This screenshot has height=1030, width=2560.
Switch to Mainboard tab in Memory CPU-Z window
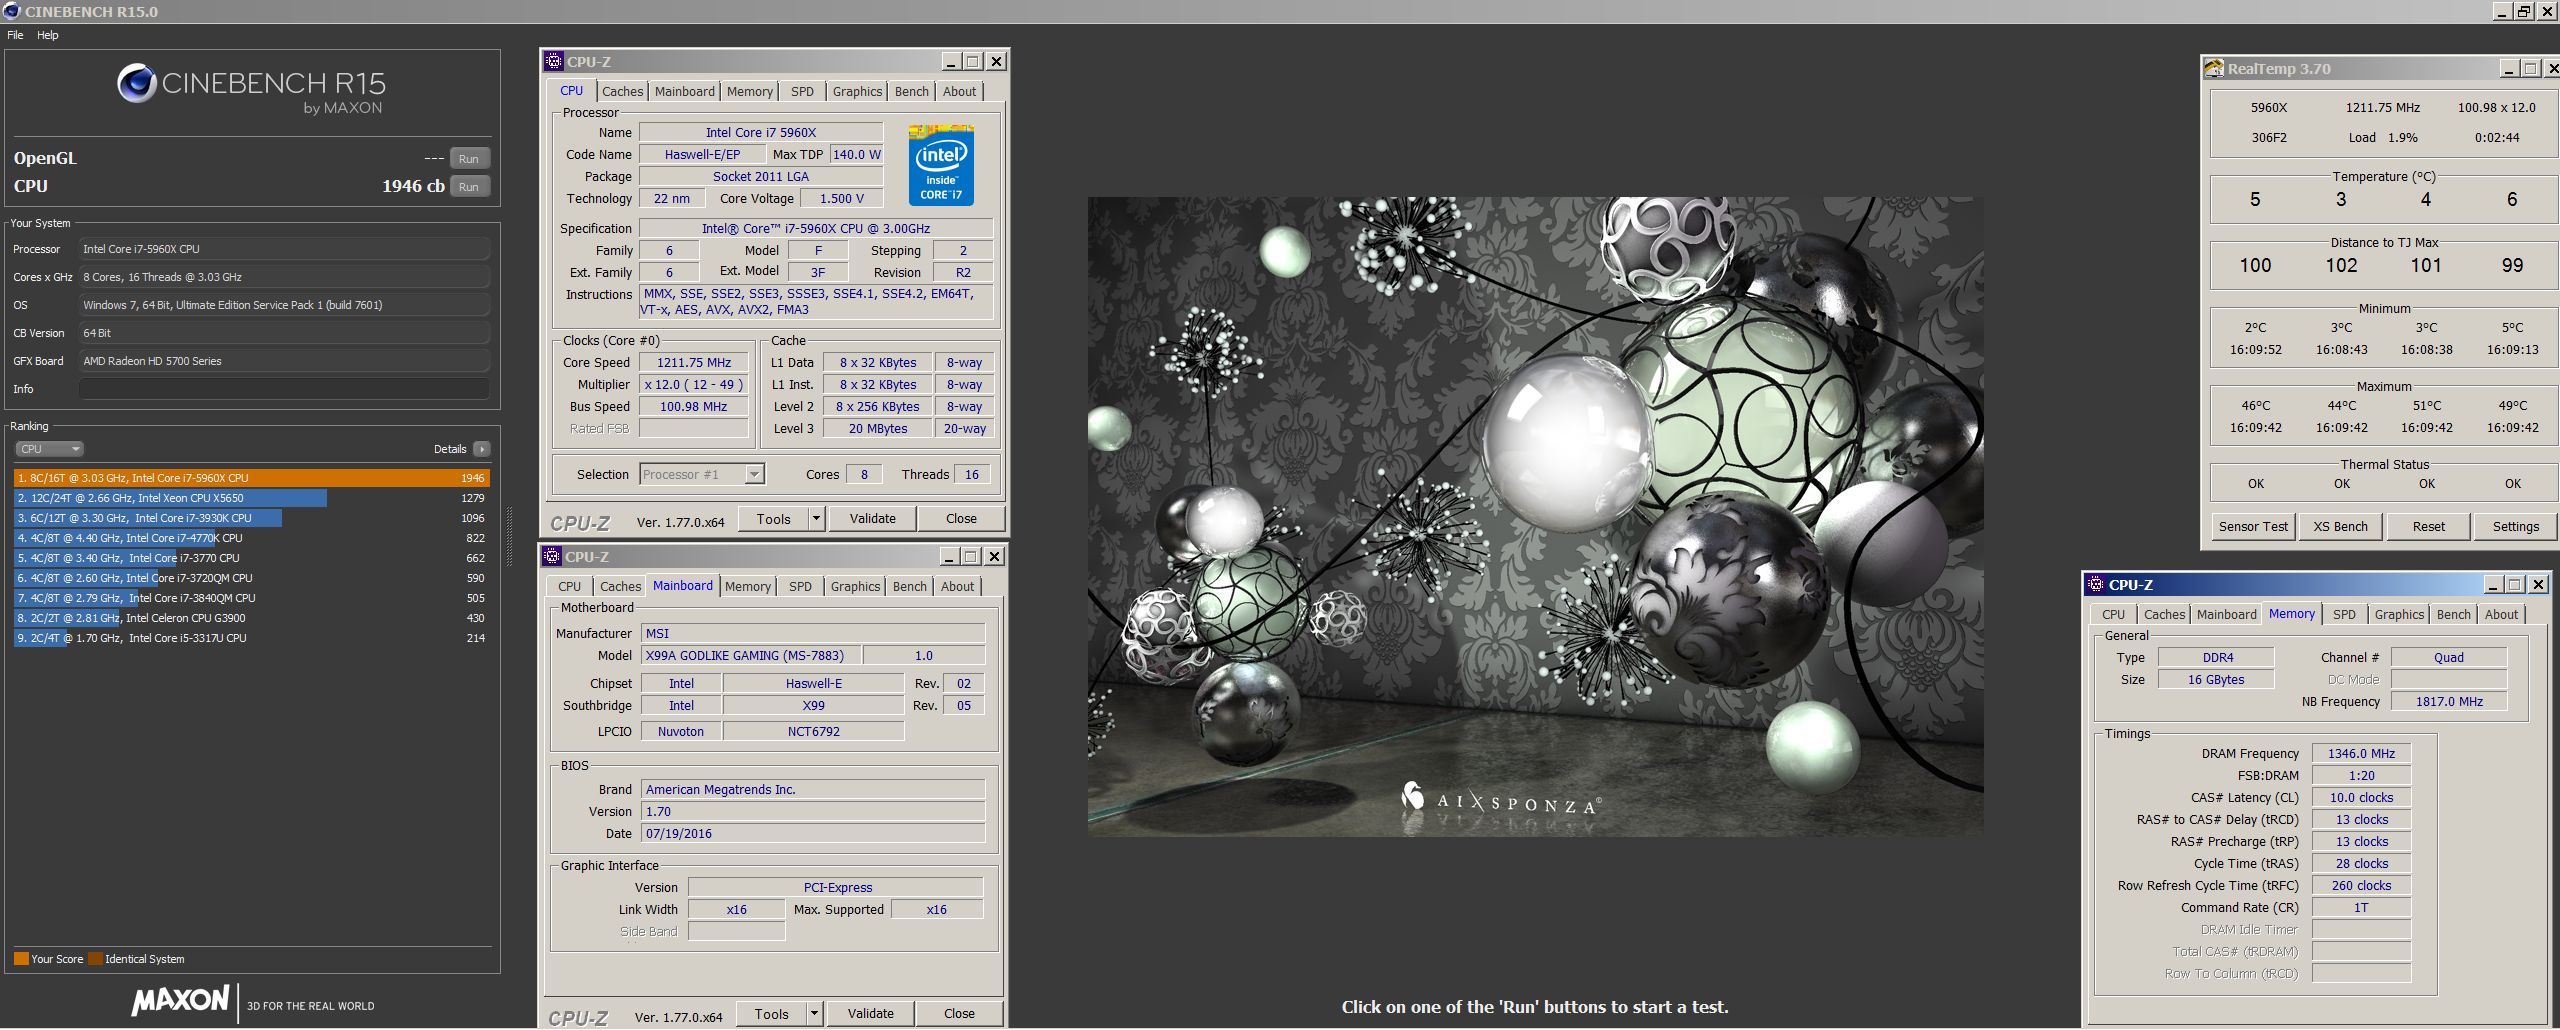tap(2226, 614)
